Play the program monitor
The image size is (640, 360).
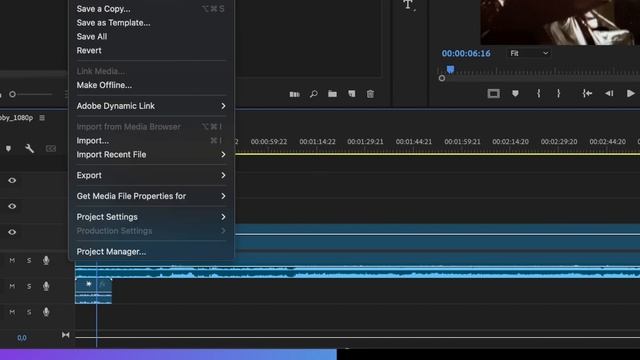tap(631, 93)
